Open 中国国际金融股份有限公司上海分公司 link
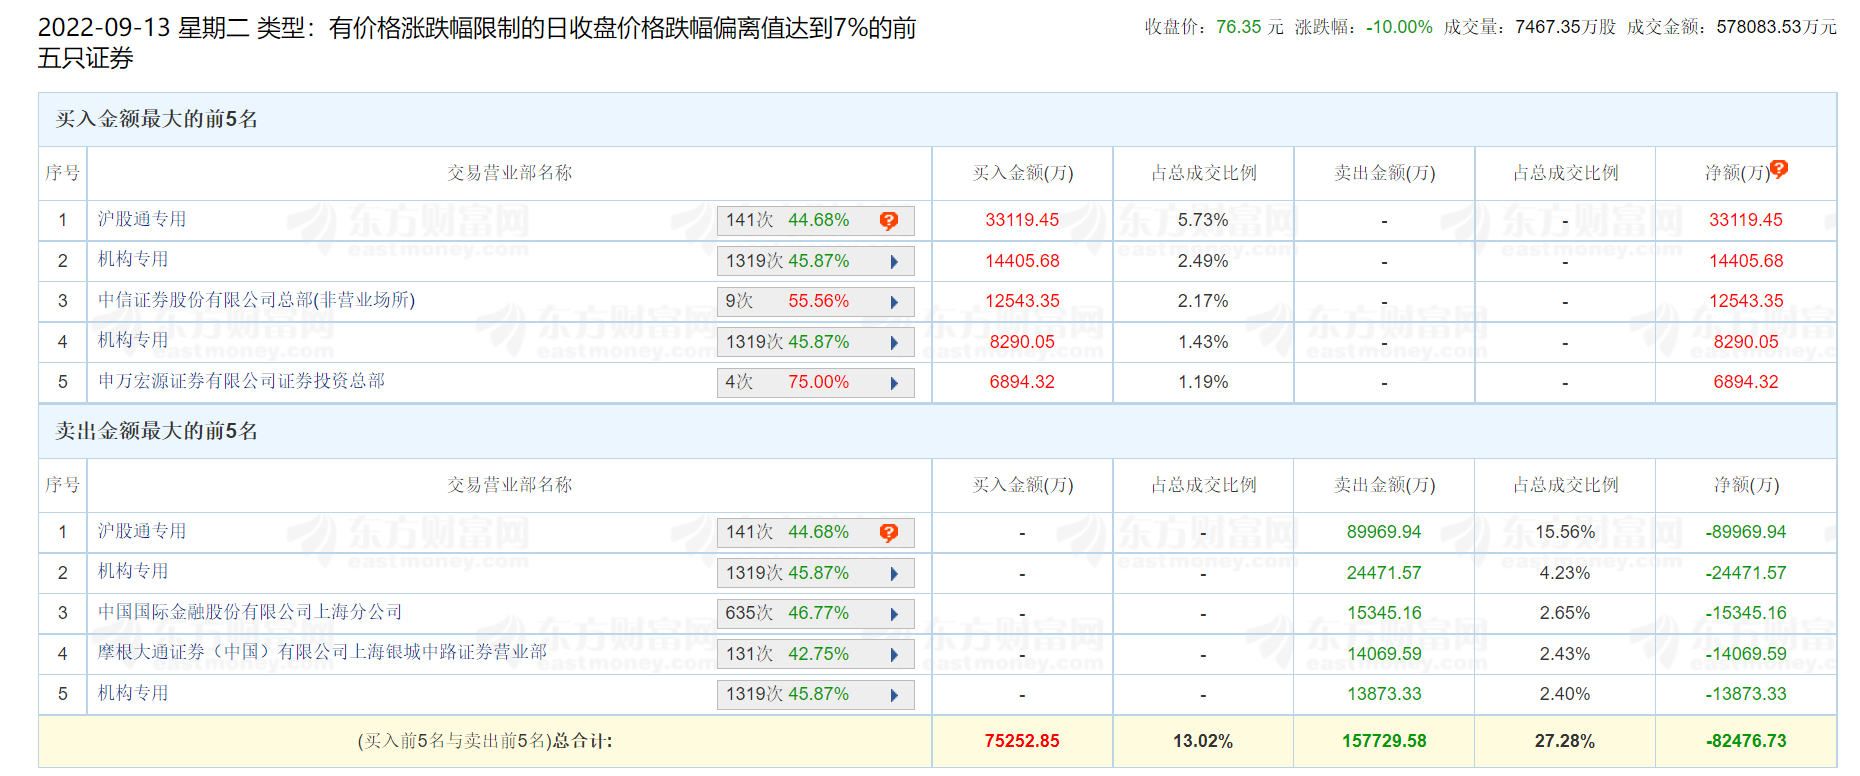This screenshot has width=1860, height=776. coord(250,612)
